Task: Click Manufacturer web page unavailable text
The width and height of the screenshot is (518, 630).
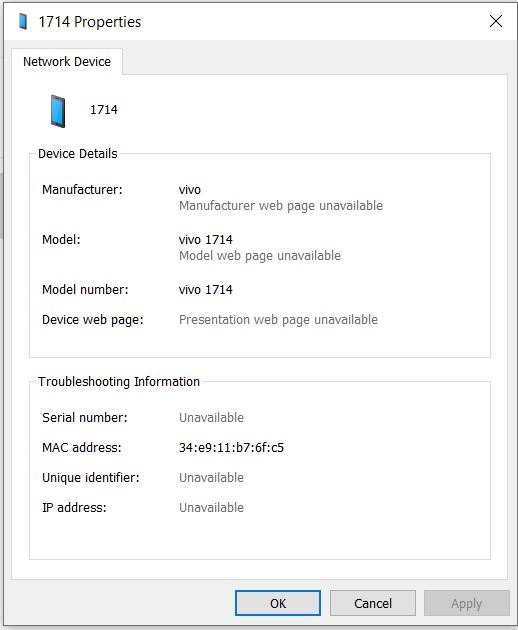Action: click(280, 206)
